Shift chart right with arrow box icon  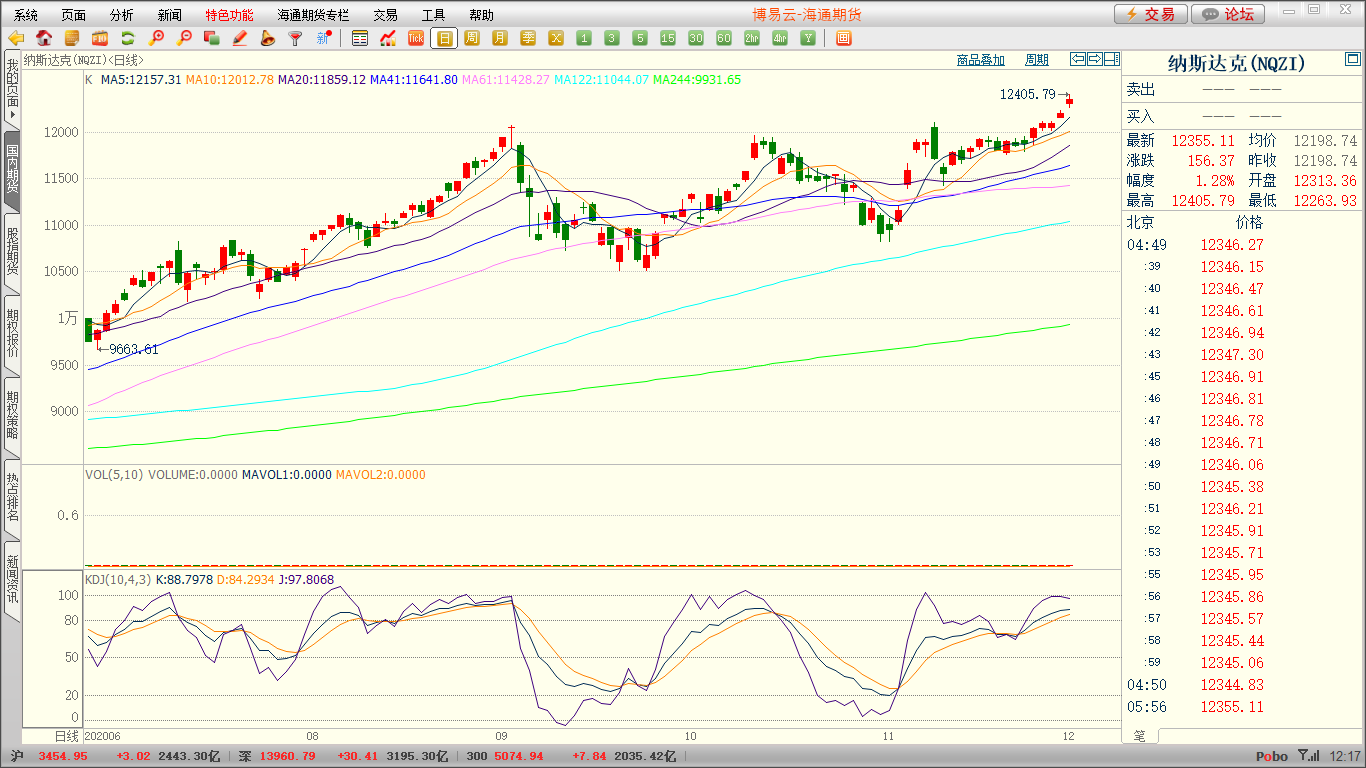point(1094,59)
